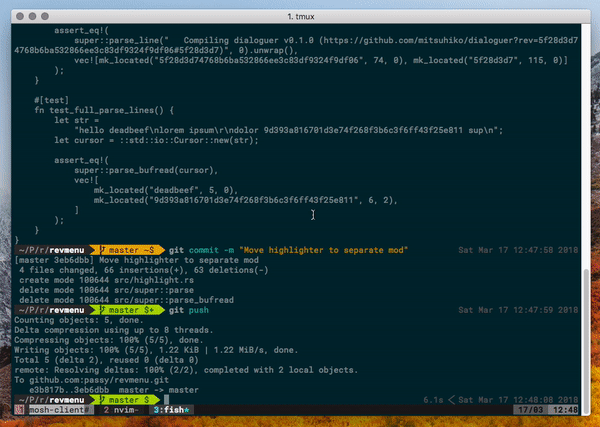
Task: Click the 'Writing objects: 100% (5/5)' line
Action: click(x=156, y=350)
